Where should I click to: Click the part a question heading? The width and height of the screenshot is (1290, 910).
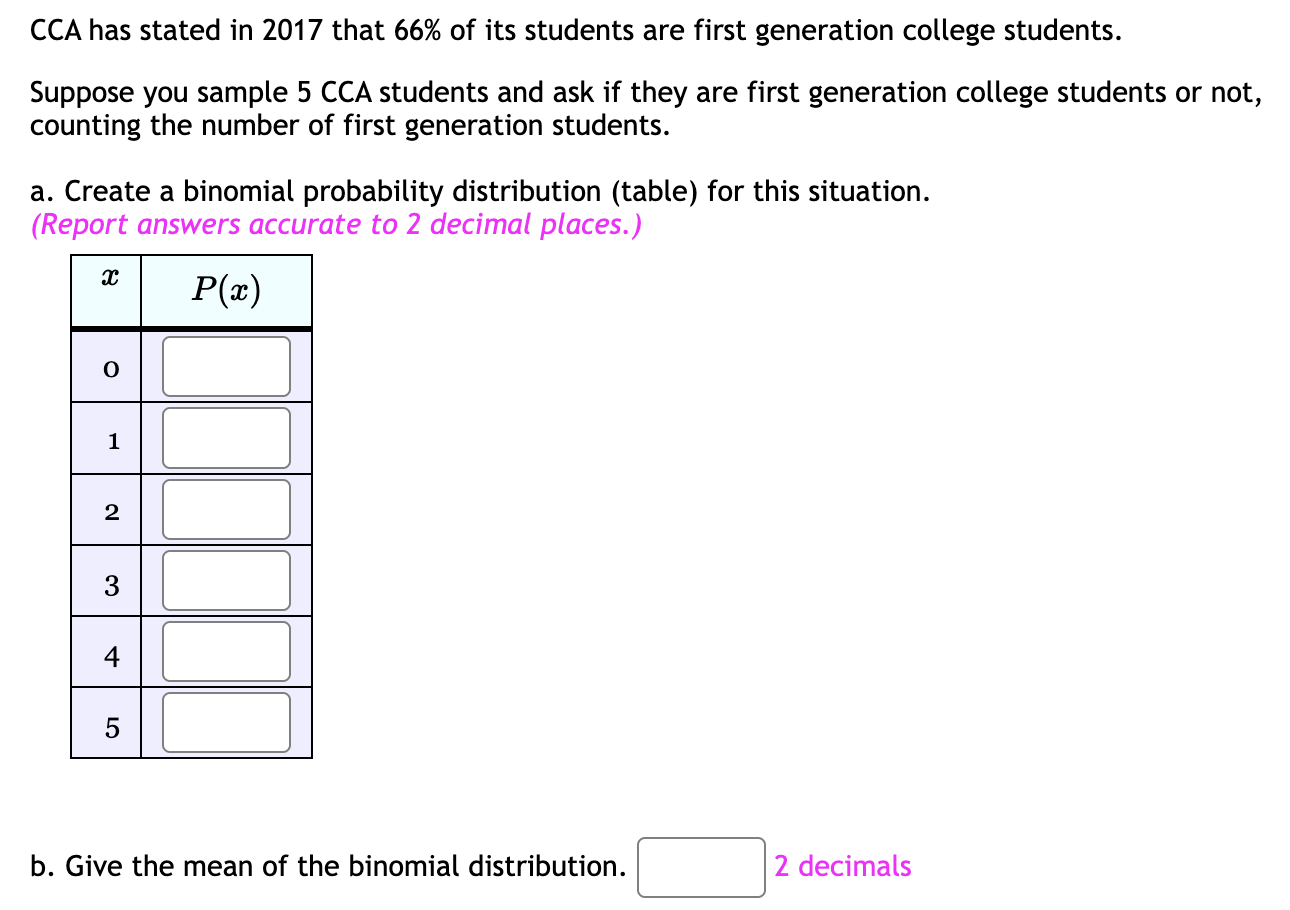pyautogui.click(x=480, y=191)
